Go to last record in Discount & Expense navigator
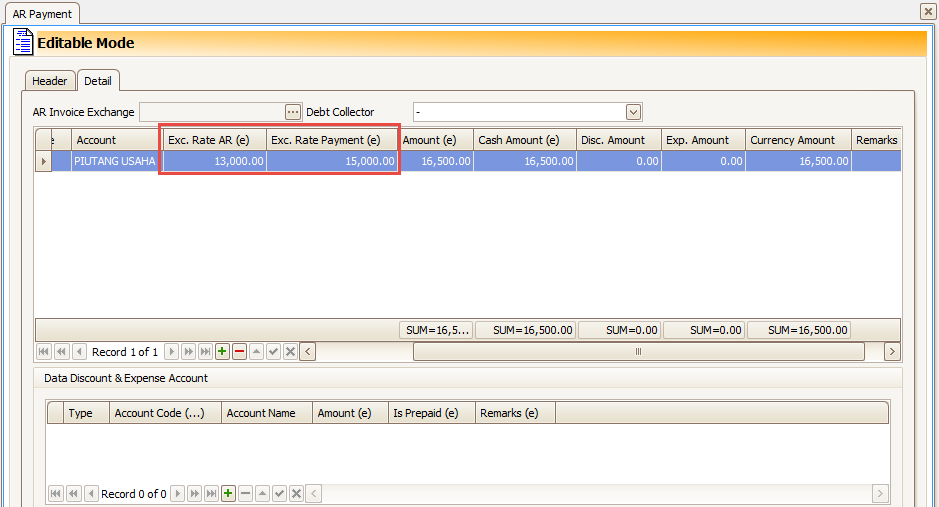 pyautogui.click(x=211, y=493)
